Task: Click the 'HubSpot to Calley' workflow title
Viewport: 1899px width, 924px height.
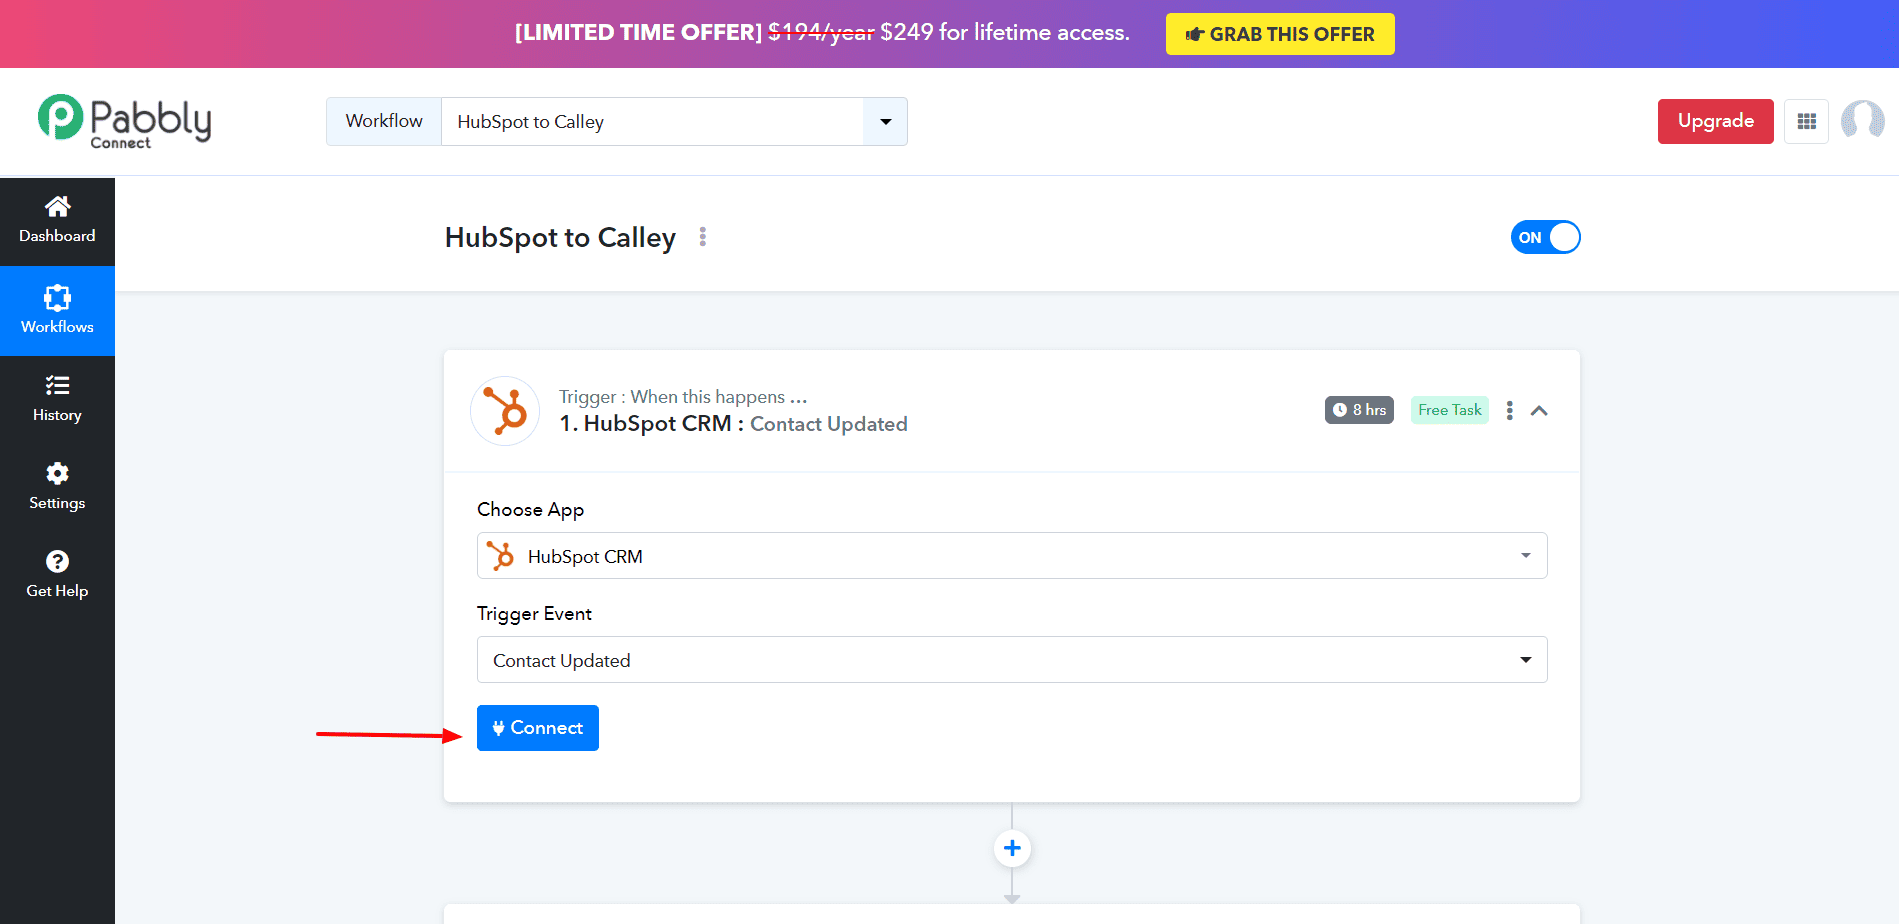Action: pos(560,238)
